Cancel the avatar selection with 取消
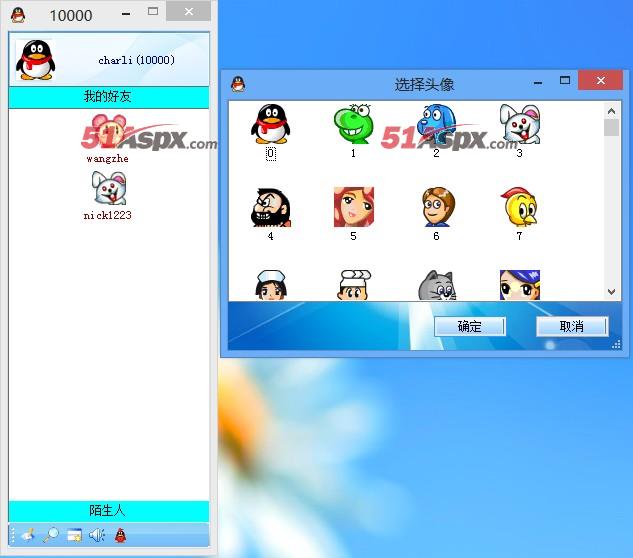This screenshot has height=558, width=633. click(x=572, y=326)
